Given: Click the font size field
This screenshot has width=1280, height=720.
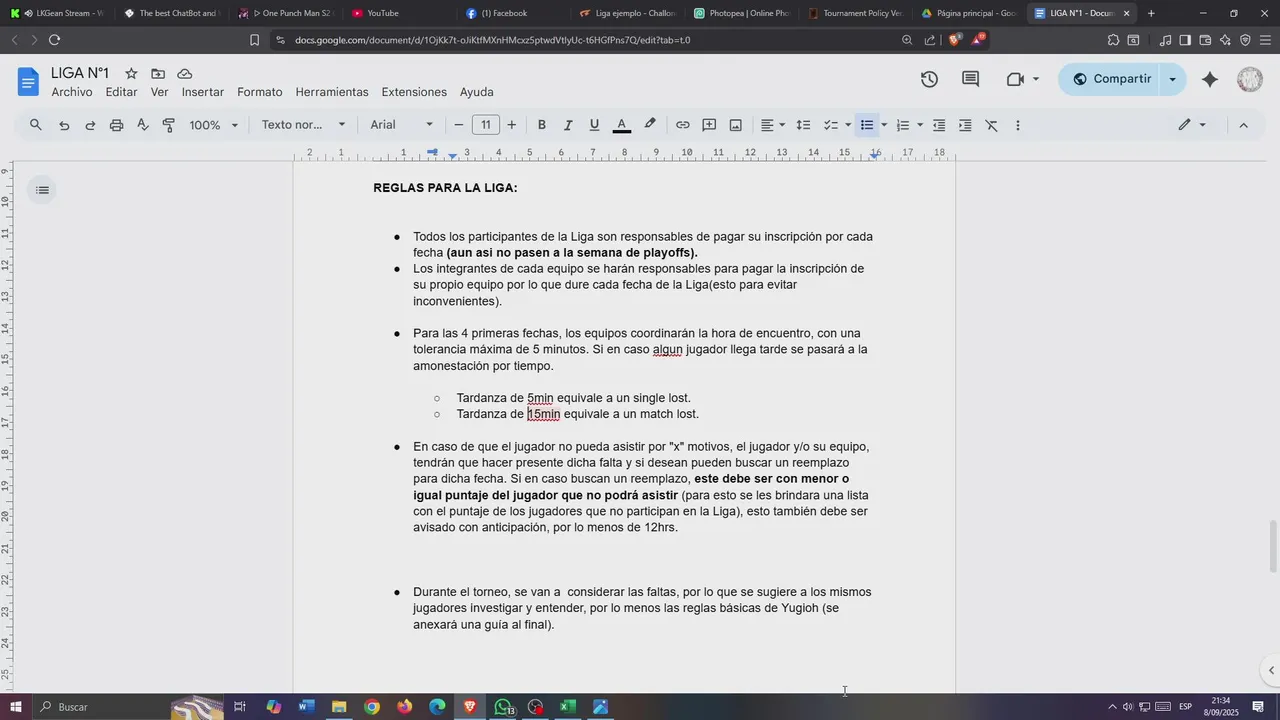Looking at the screenshot, I should (x=485, y=125).
